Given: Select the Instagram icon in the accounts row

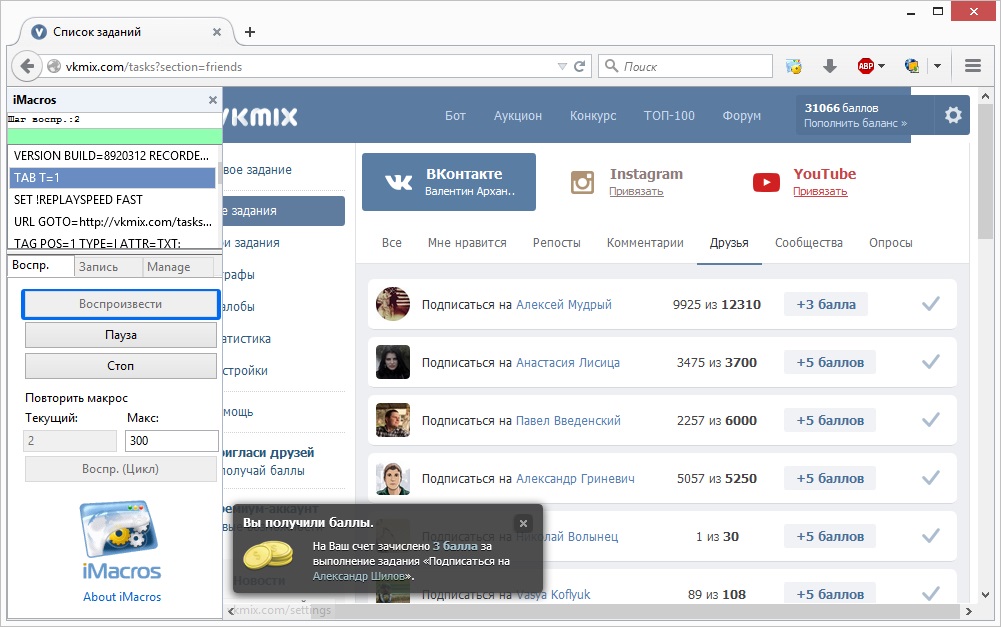Looking at the screenshot, I should [x=583, y=182].
